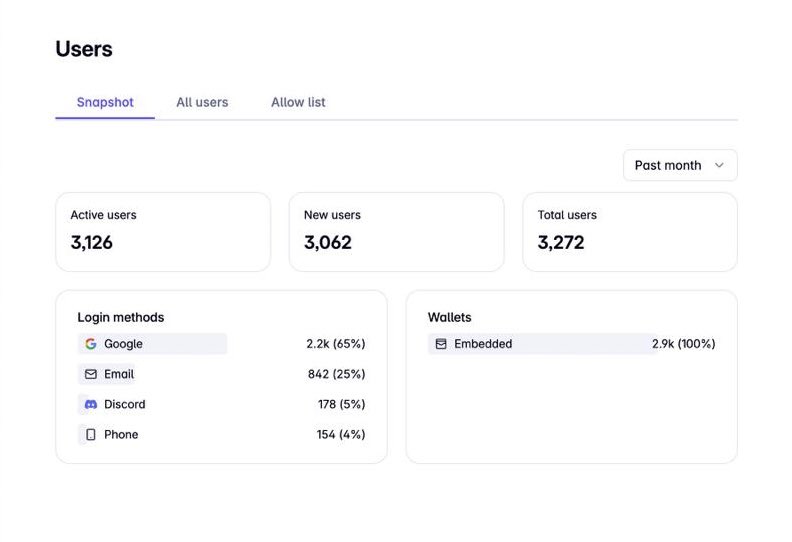Click the Email envelope icon
Image resolution: width=792 pixels, height=542 pixels.
pyautogui.click(x=91, y=374)
